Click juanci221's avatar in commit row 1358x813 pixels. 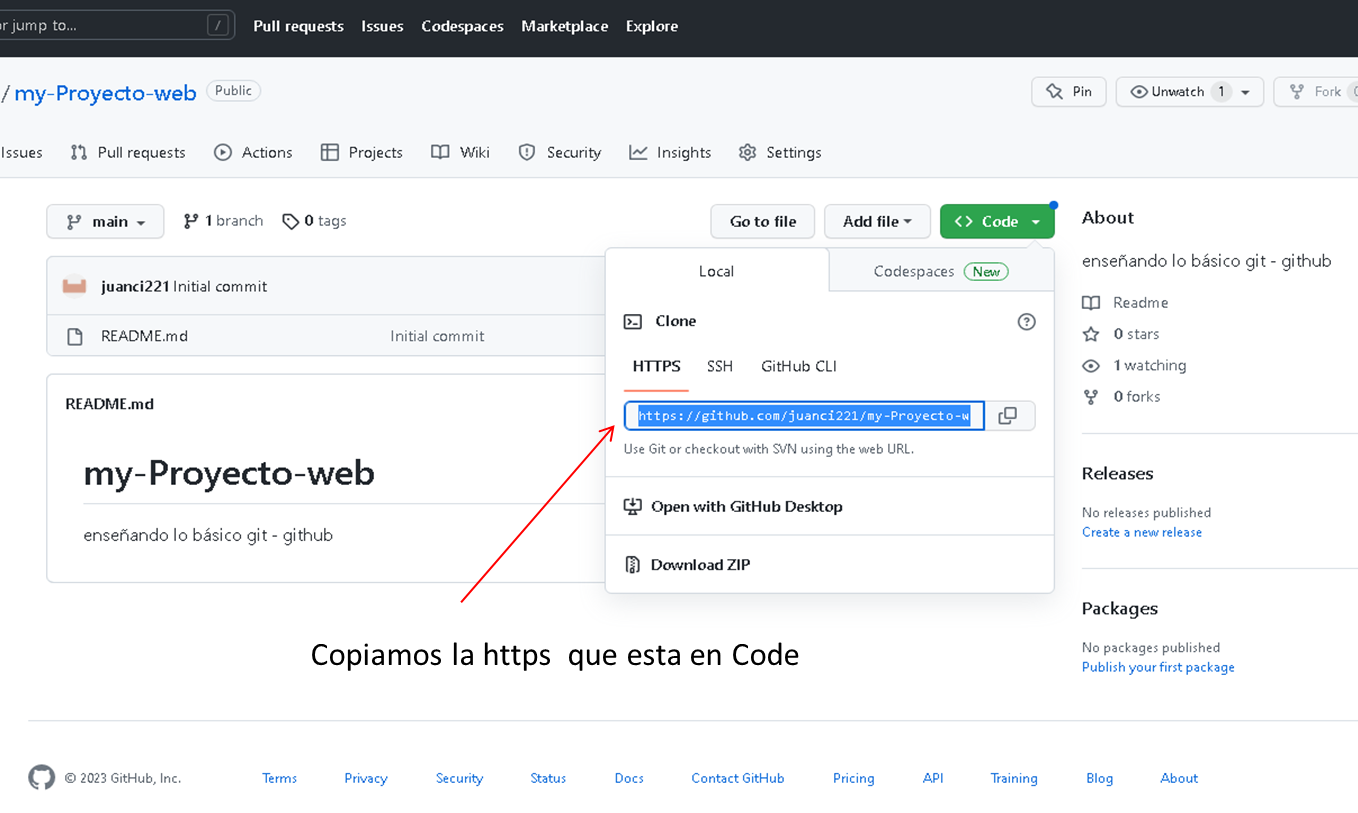tap(74, 286)
